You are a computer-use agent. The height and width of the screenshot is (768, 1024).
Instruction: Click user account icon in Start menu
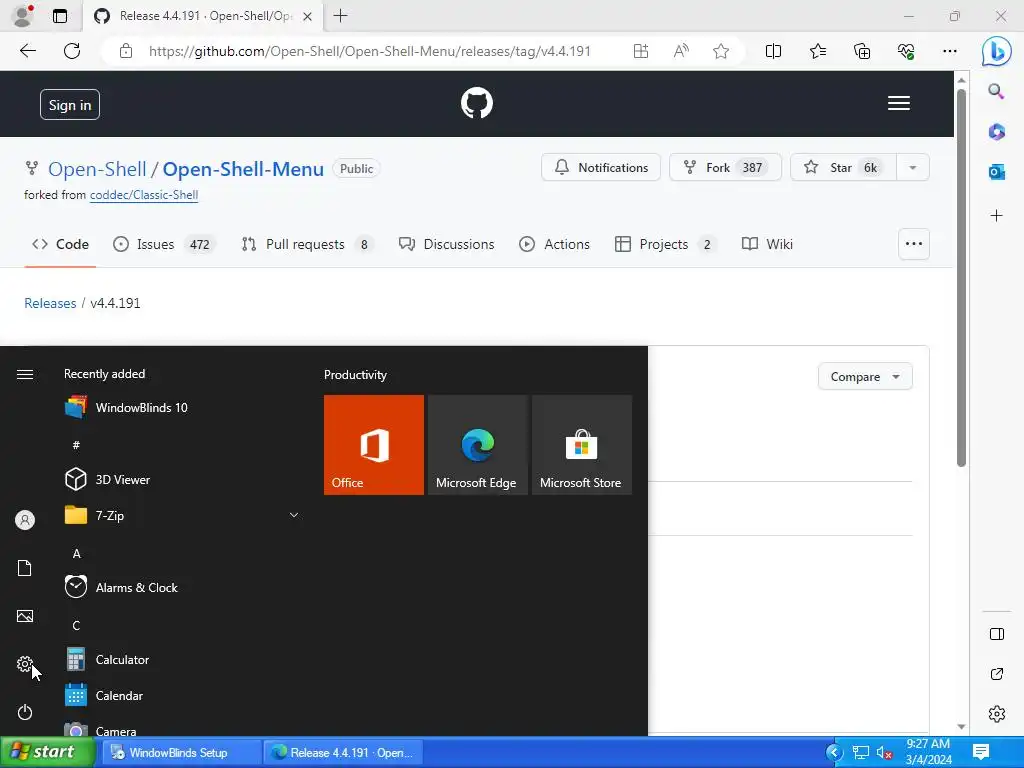pos(25,520)
